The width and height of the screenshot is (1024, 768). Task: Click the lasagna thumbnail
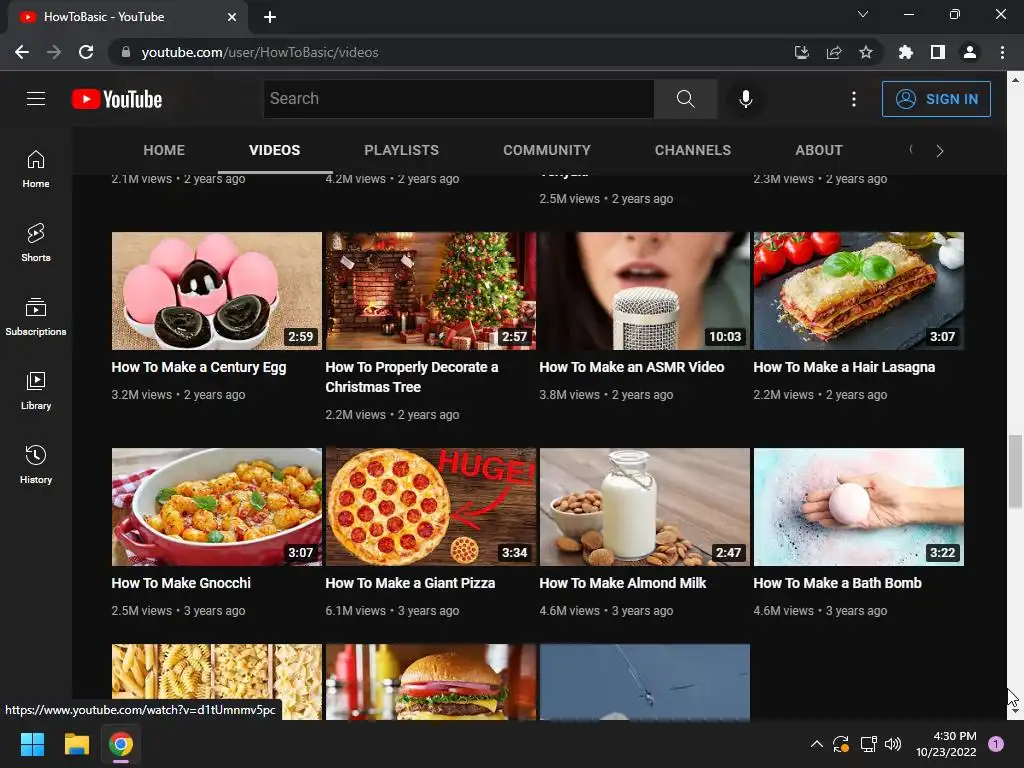pos(859,291)
